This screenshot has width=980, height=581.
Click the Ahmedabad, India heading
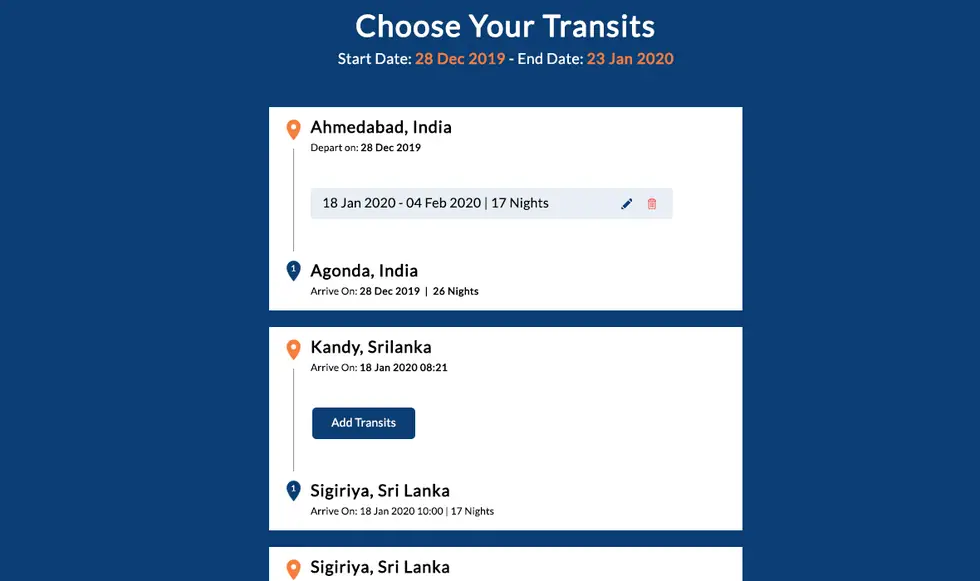[x=381, y=127]
